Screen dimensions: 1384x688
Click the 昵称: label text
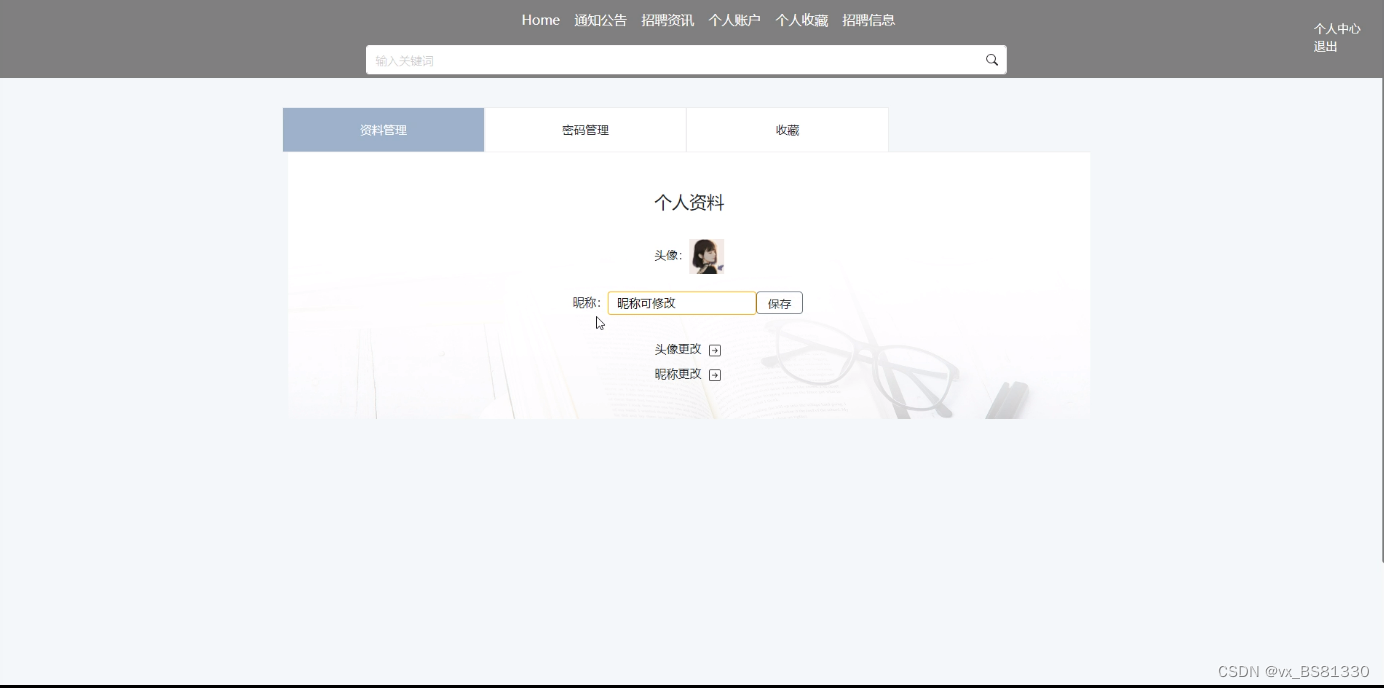click(x=587, y=303)
